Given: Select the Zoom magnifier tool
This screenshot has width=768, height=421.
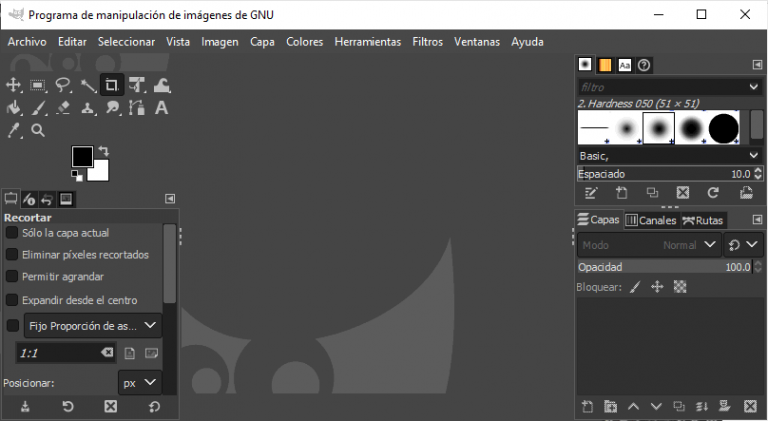Looking at the screenshot, I should 38,130.
